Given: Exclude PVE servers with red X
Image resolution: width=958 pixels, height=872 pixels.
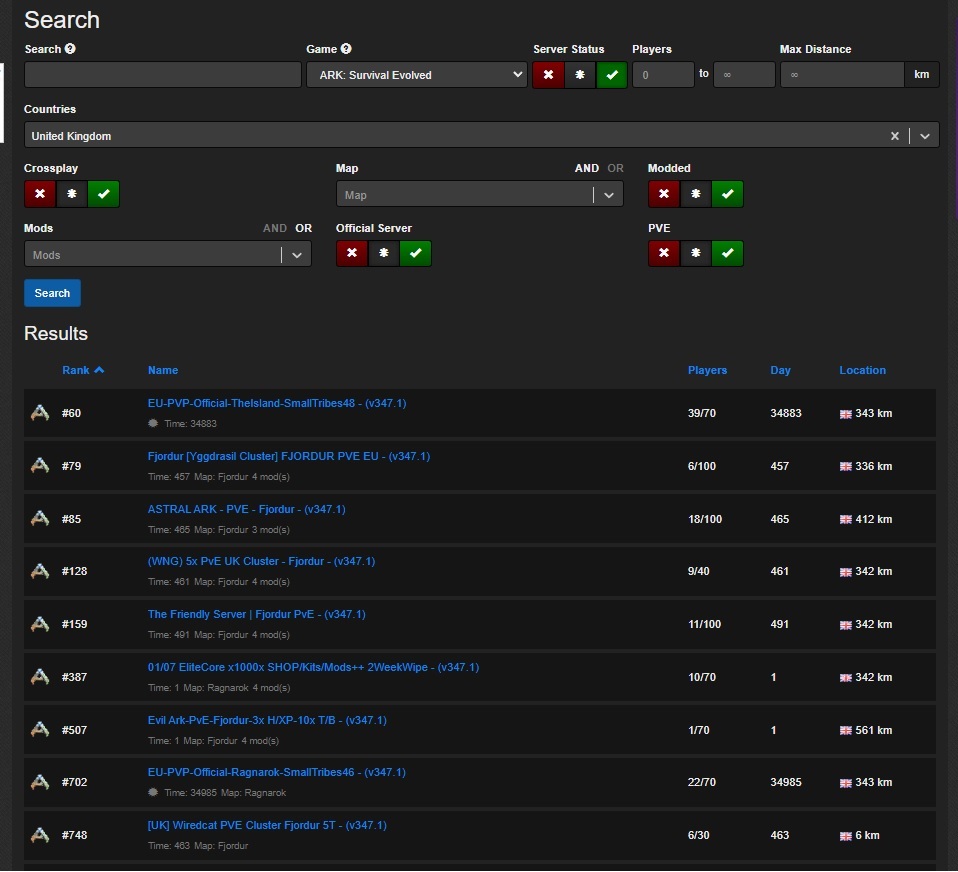Looking at the screenshot, I should [664, 253].
